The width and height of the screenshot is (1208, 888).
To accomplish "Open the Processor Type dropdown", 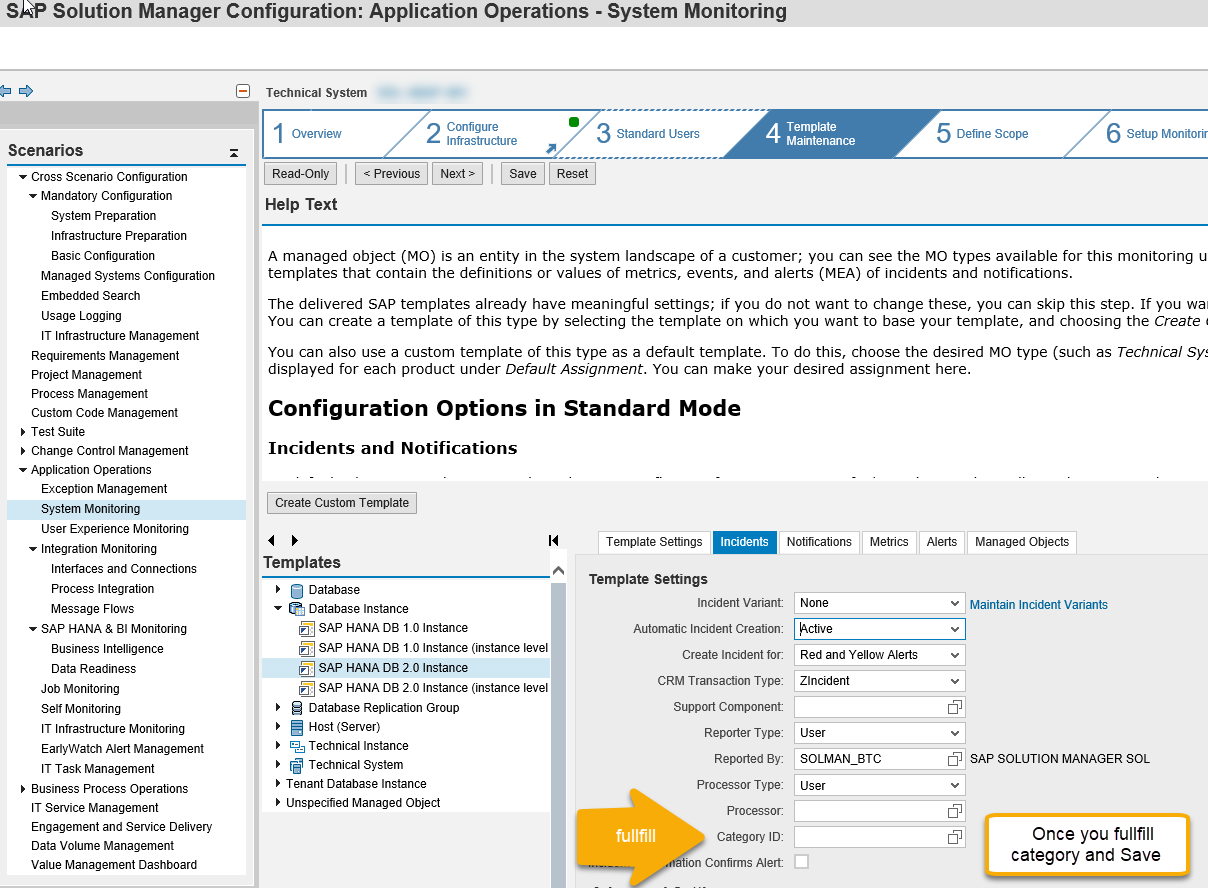I will [956, 785].
